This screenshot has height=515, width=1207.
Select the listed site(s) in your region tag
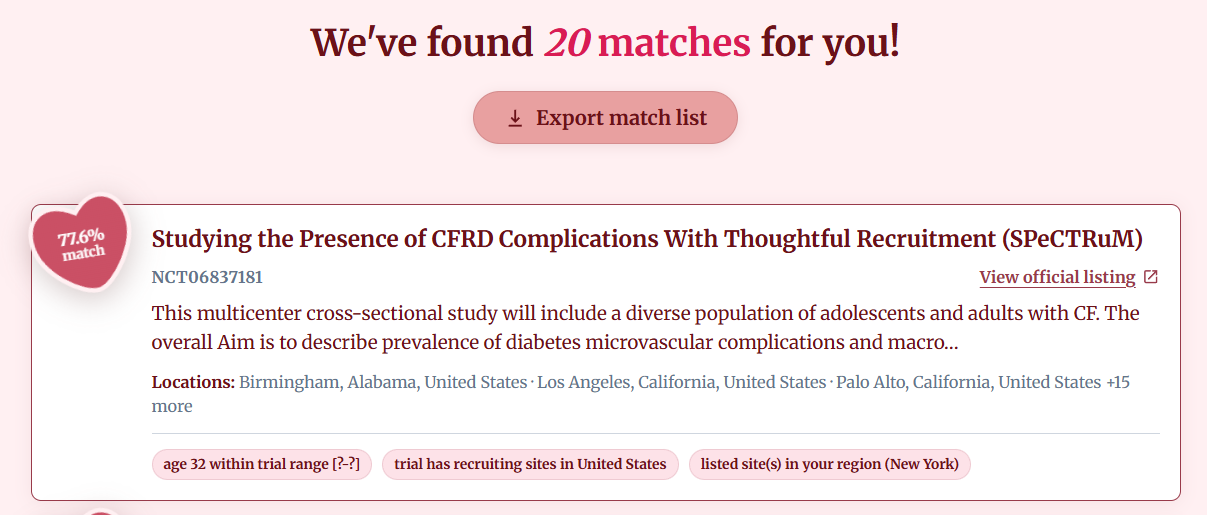click(x=830, y=464)
